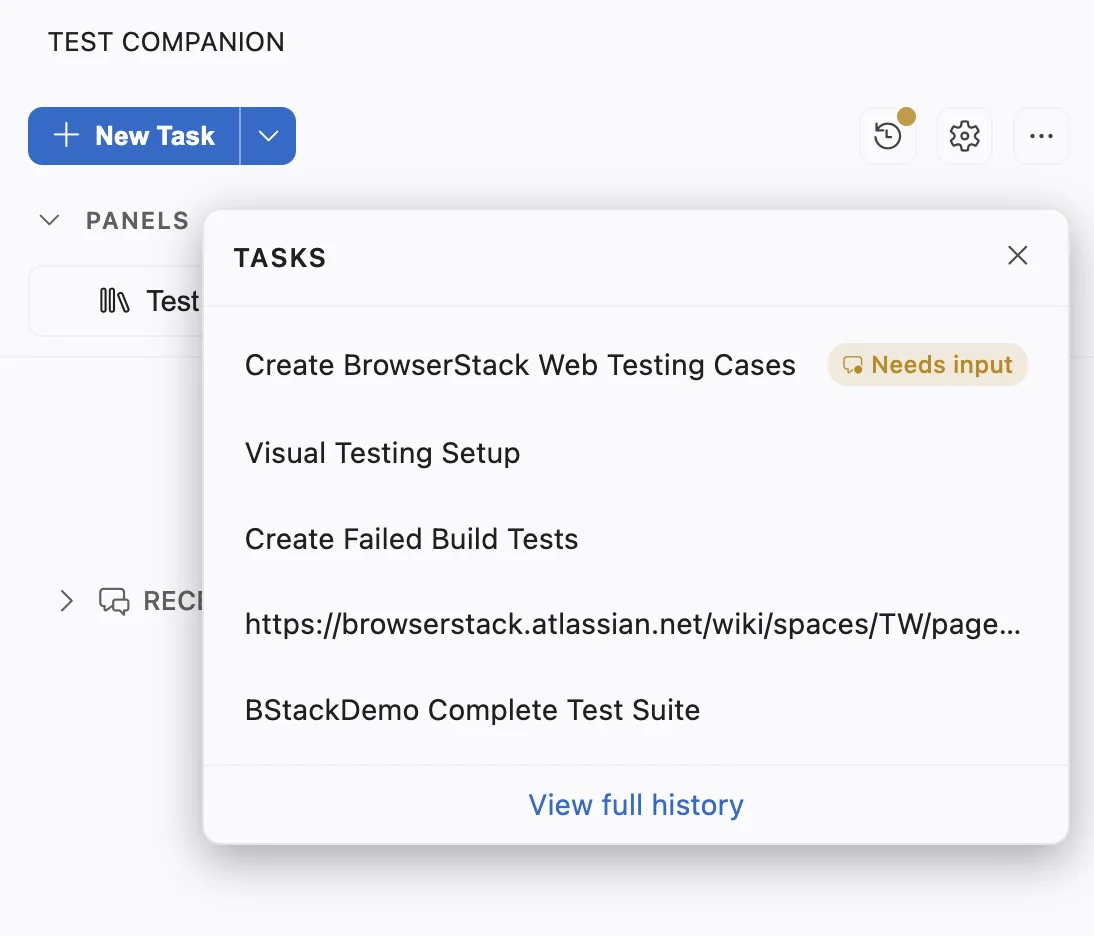
Task: Click the PANELS section heading
Action: (137, 220)
